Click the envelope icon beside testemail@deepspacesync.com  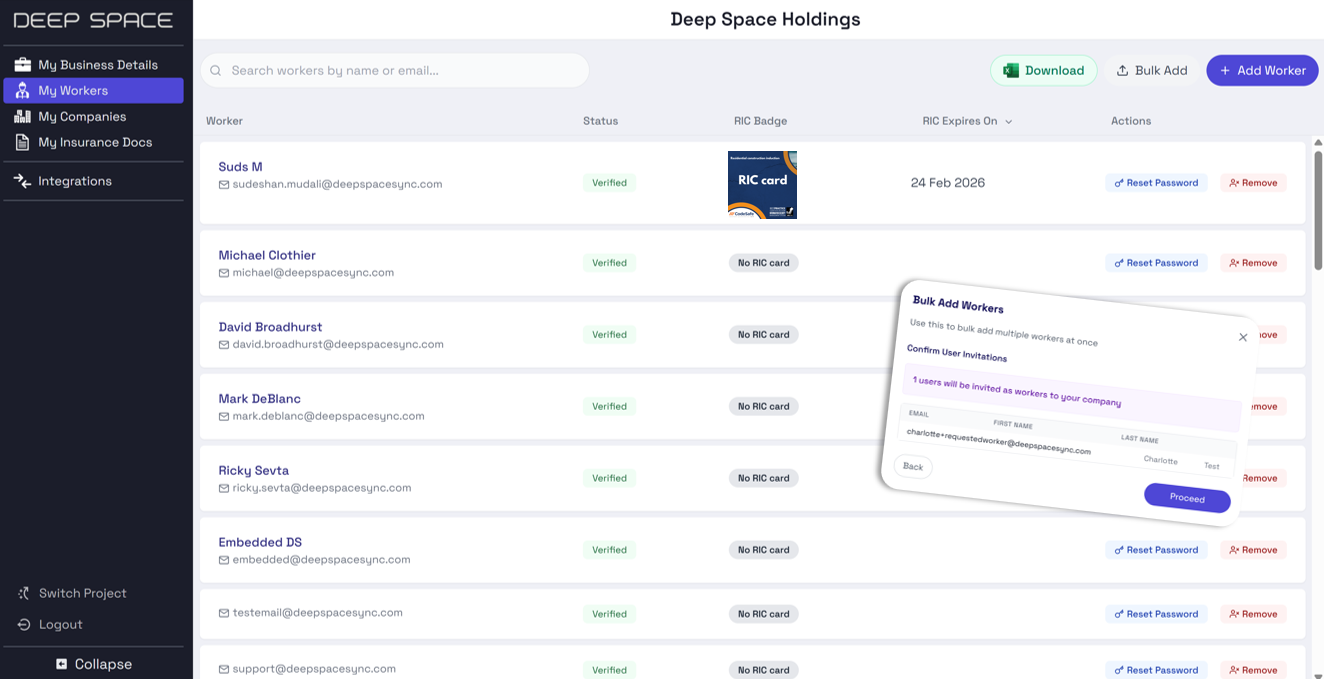[x=224, y=613]
